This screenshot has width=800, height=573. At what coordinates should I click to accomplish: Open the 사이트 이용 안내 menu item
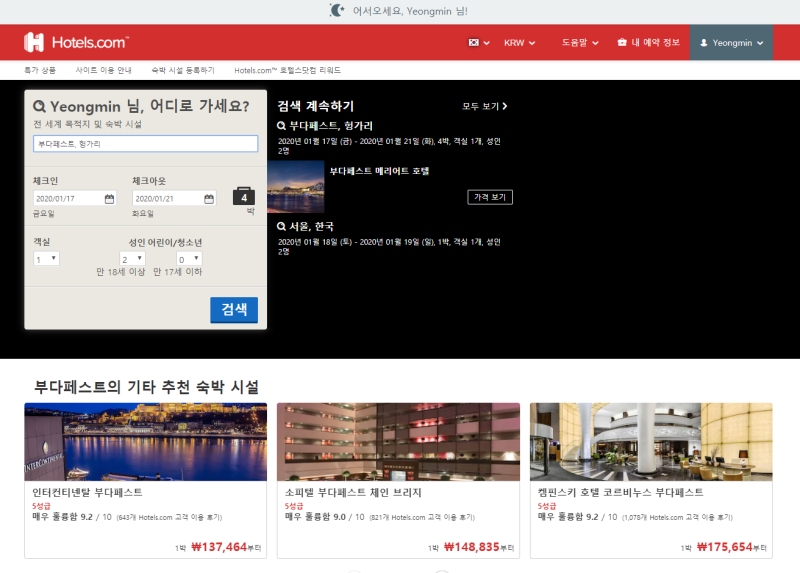click(x=104, y=70)
